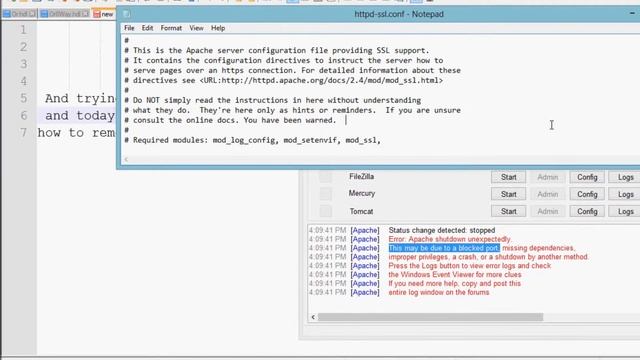Click the 'Tomcat' module label
This screenshot has width=640, height=360.
click(x=361, y=211)
